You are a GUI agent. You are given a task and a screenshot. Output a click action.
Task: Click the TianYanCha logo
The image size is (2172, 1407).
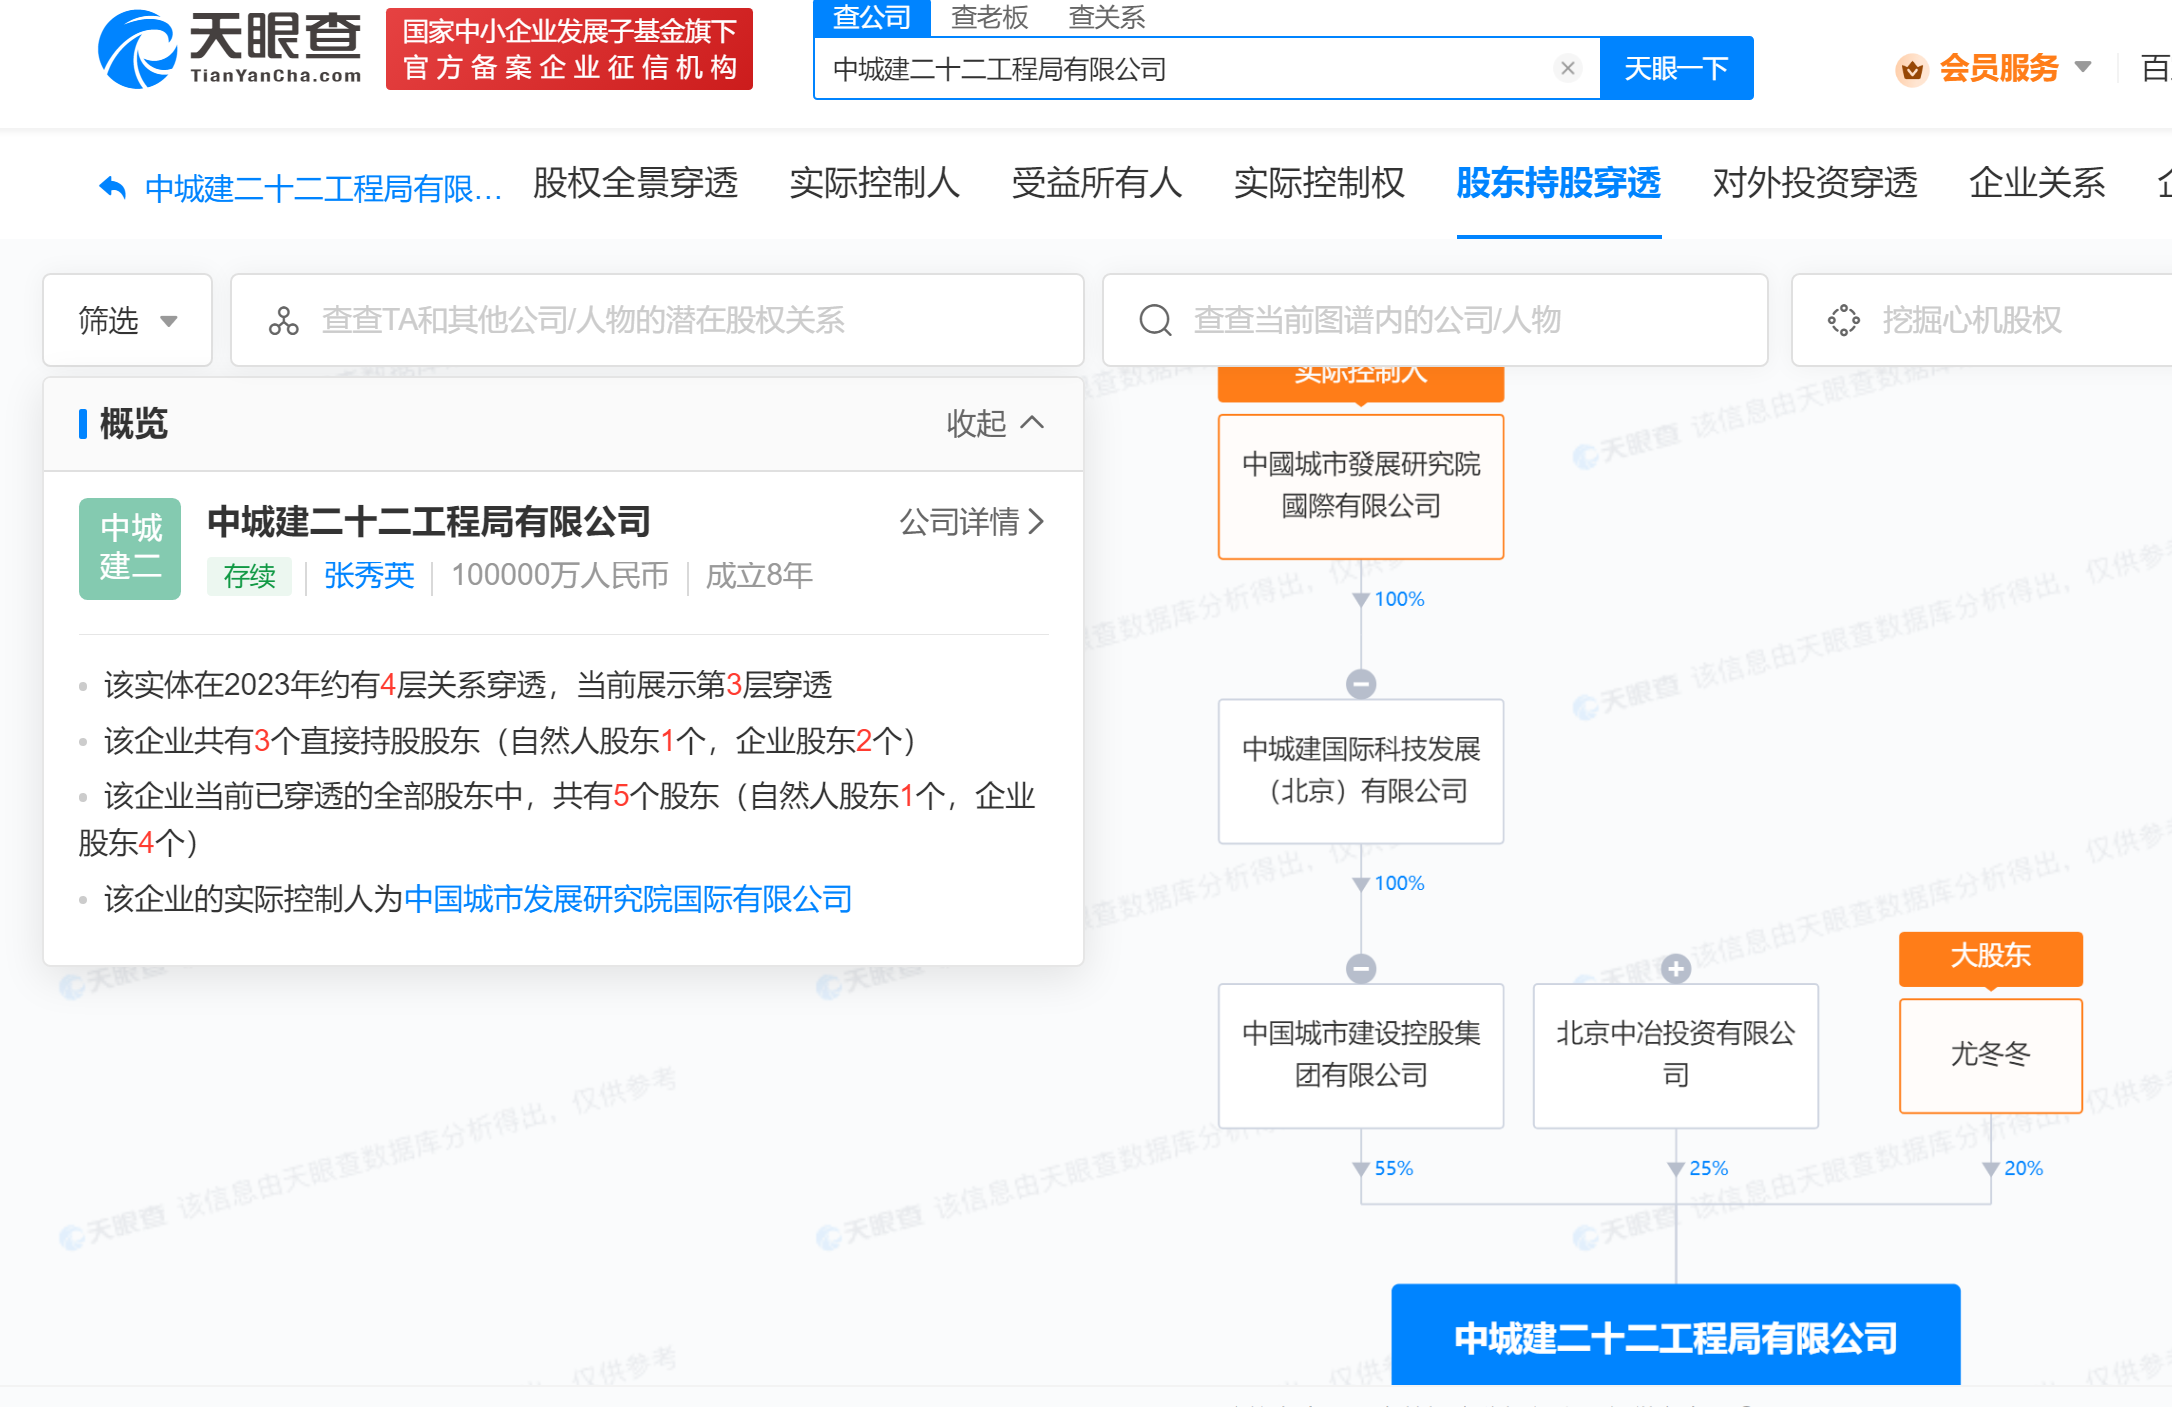pyautogui.click(x=230, y=48)
